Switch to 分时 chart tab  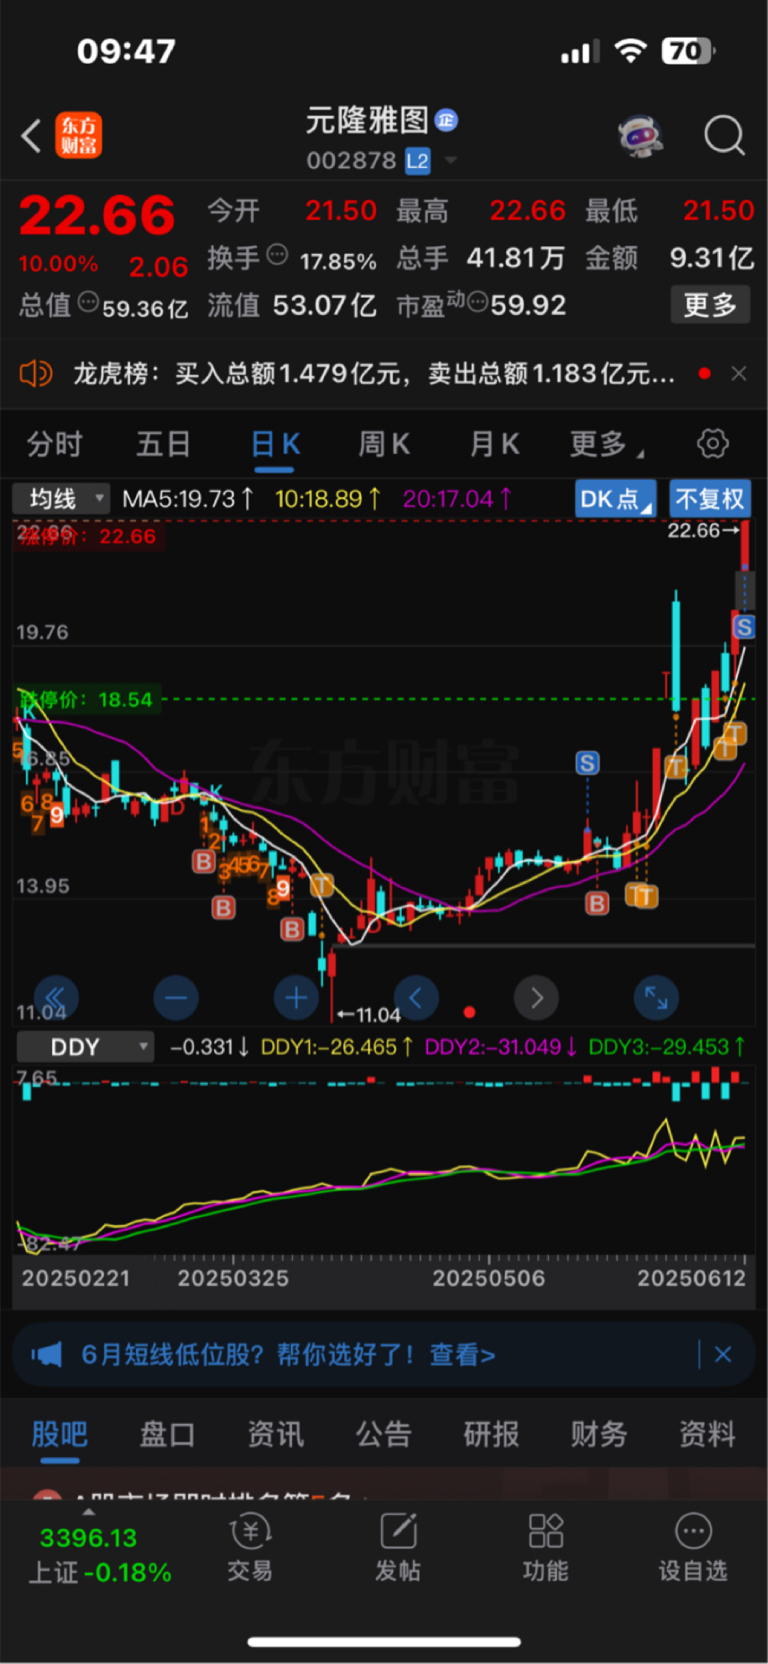point(54,444)
